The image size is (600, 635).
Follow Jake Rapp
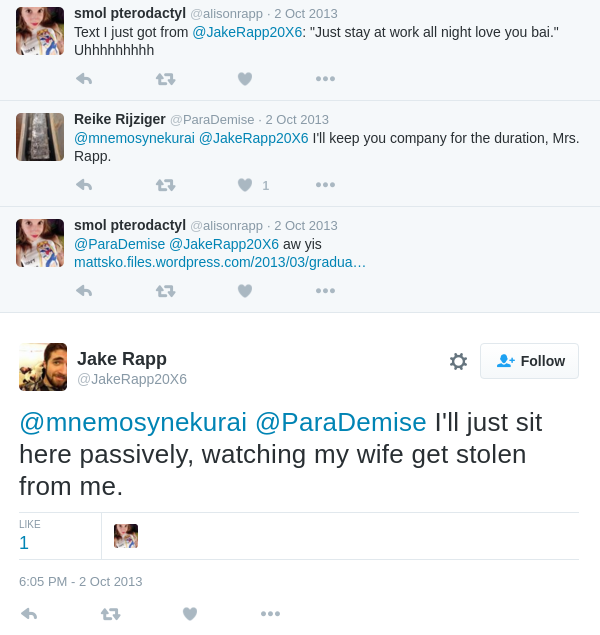[530, 361]
